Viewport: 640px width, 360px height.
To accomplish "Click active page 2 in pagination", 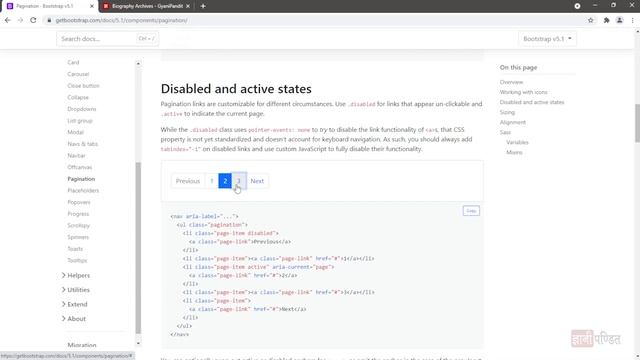I will pos(225,181).
